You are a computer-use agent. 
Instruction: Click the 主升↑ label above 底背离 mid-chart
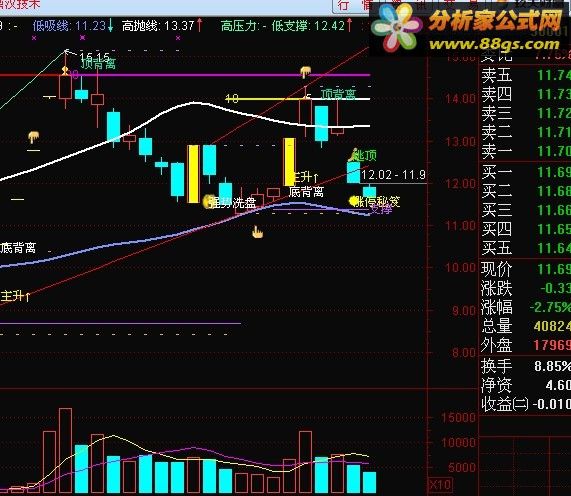coord(305,177)
